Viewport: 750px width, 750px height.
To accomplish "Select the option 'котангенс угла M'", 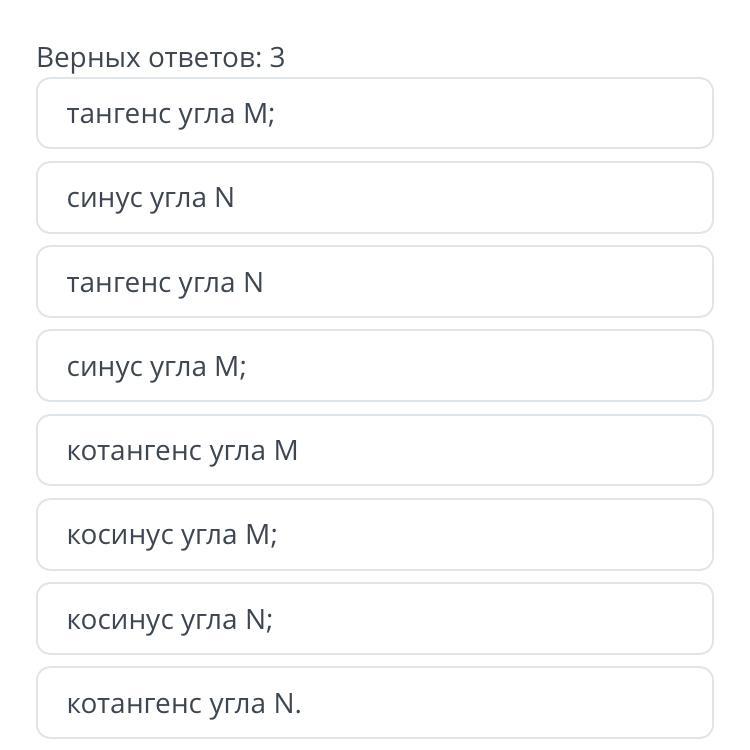I will (374, 451).
